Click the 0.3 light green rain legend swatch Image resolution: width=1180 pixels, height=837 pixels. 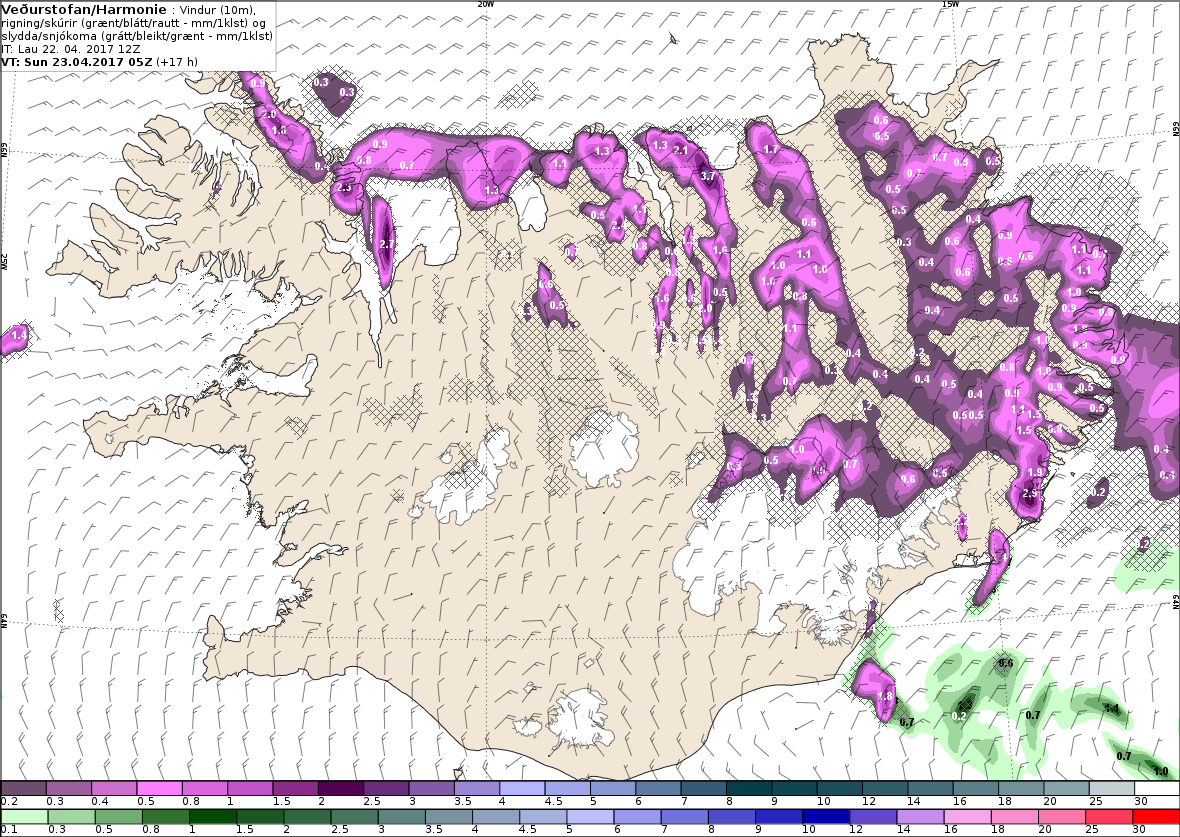71,817
